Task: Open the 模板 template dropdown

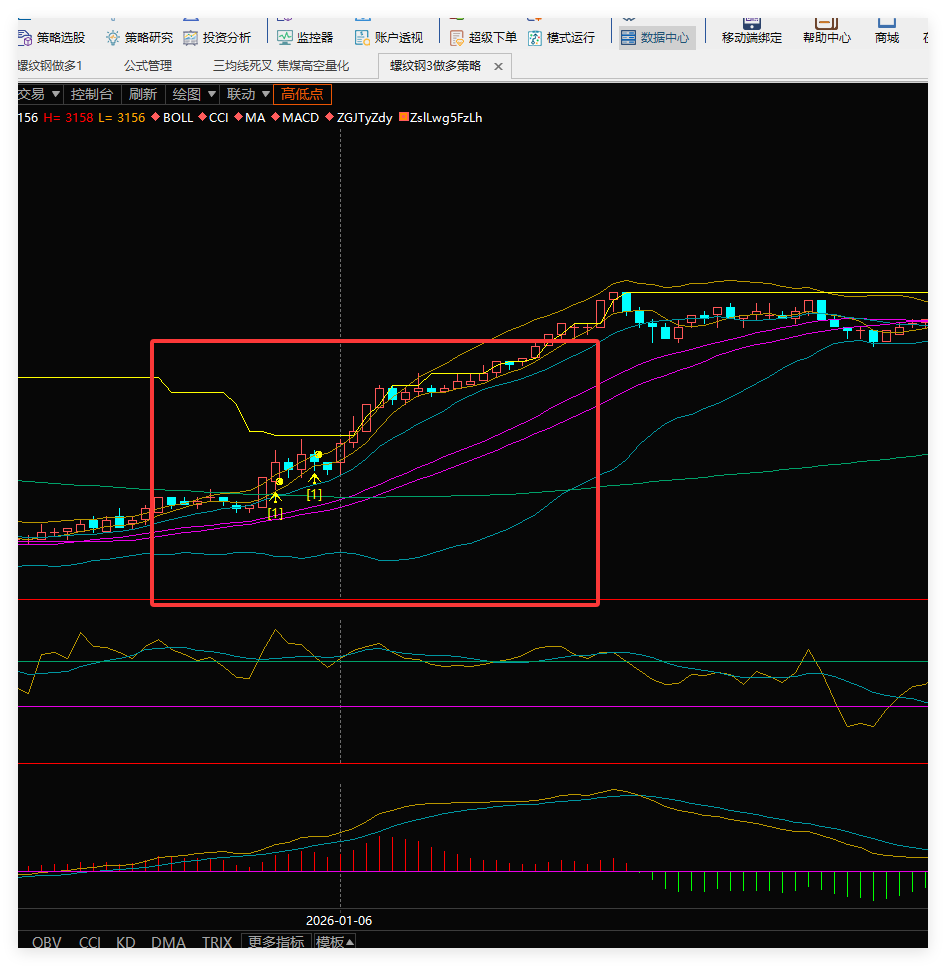Action: click(335, 942)
